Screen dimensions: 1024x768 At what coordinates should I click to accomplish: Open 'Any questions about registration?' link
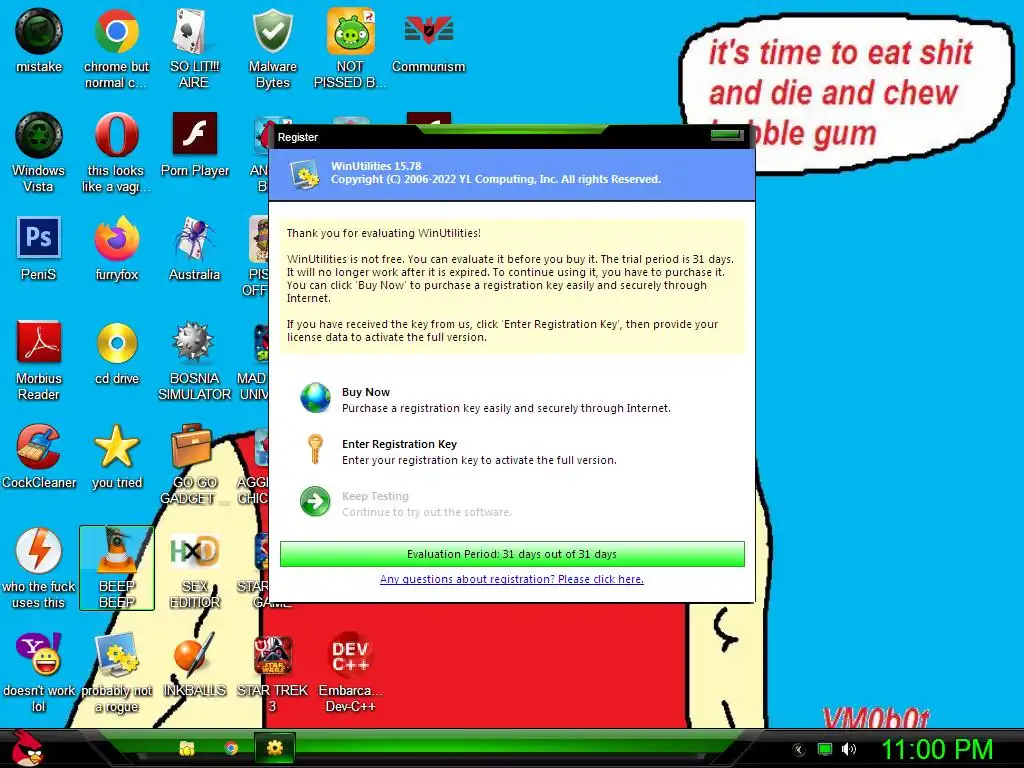pos(511,579)
